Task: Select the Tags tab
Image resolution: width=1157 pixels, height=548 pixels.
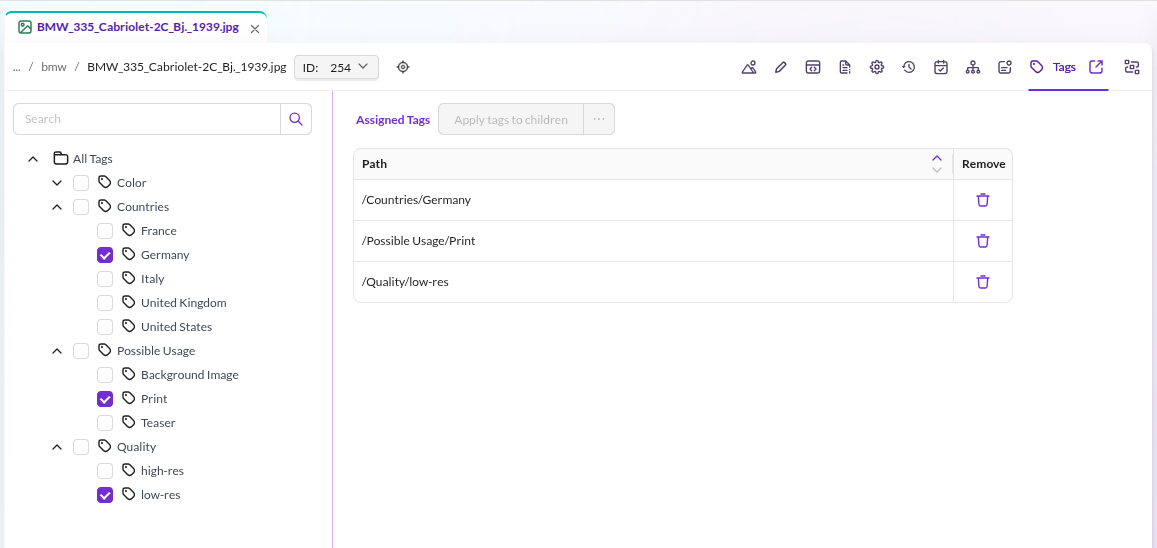Action: pos(1053,67)
